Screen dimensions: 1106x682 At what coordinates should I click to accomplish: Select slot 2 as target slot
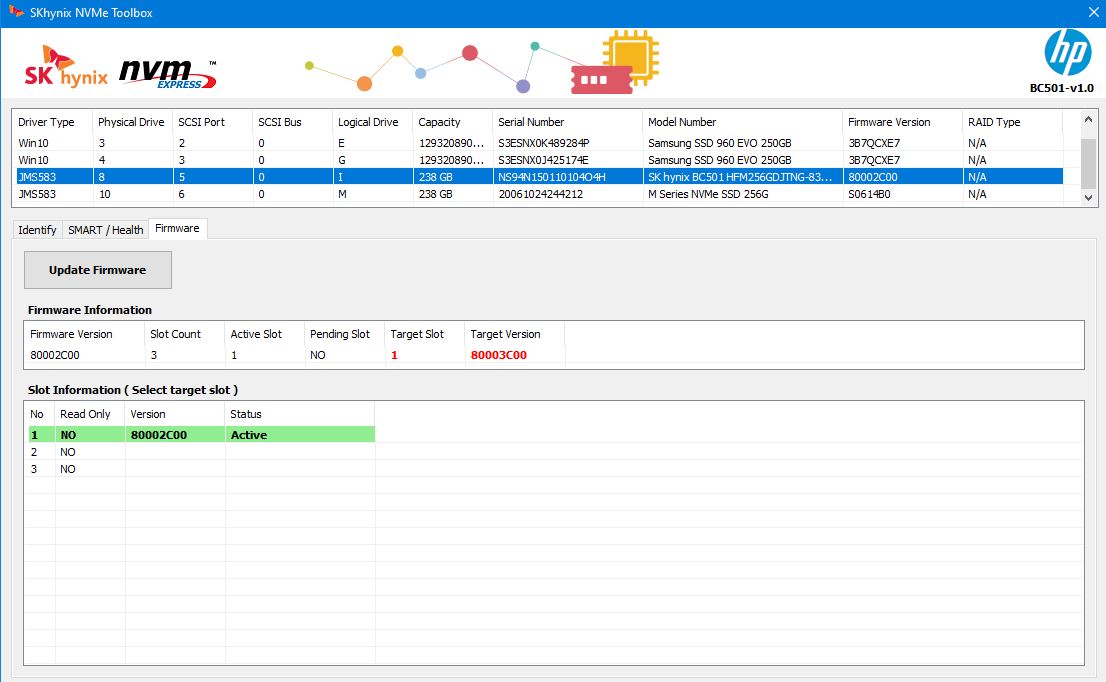click(x=201, y=452)
